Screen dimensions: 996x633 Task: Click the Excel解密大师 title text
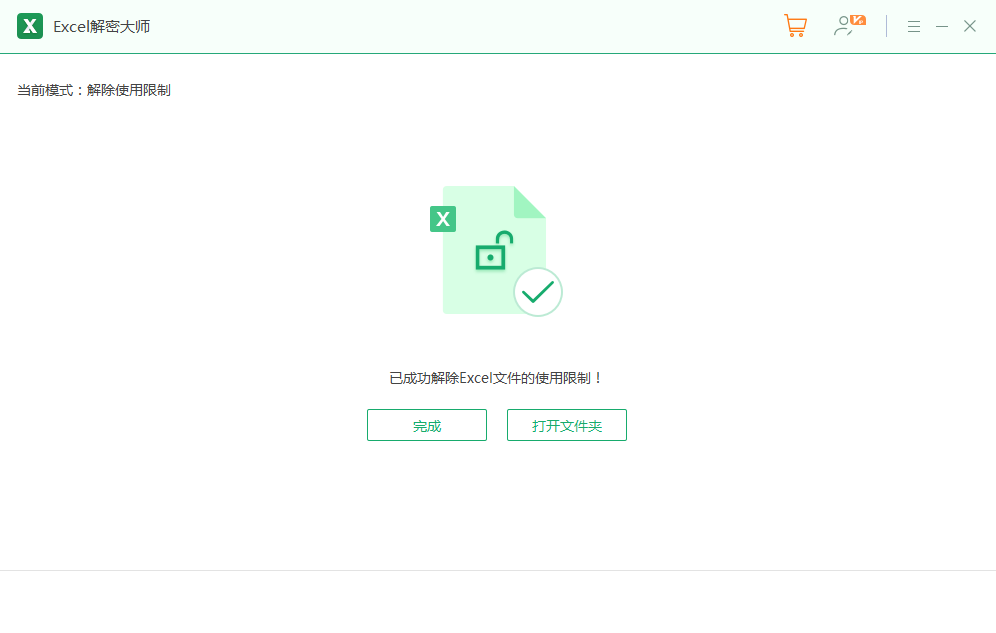click(102, 27)
